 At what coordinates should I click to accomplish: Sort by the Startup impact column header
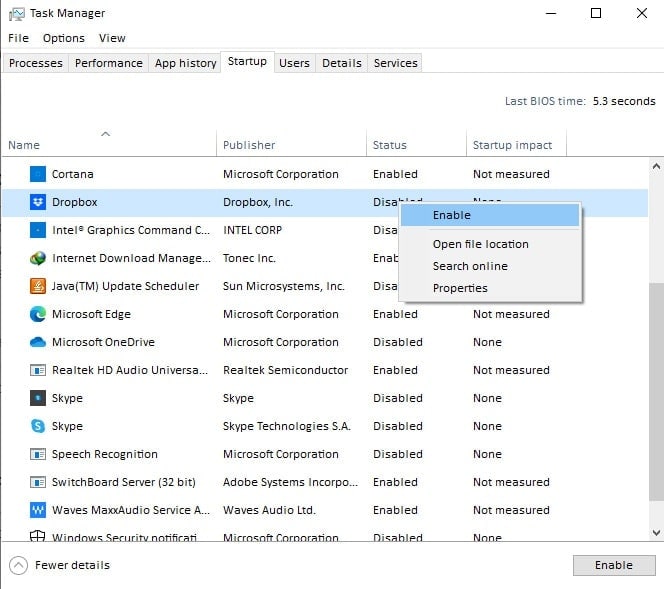(x=516, y=145)
